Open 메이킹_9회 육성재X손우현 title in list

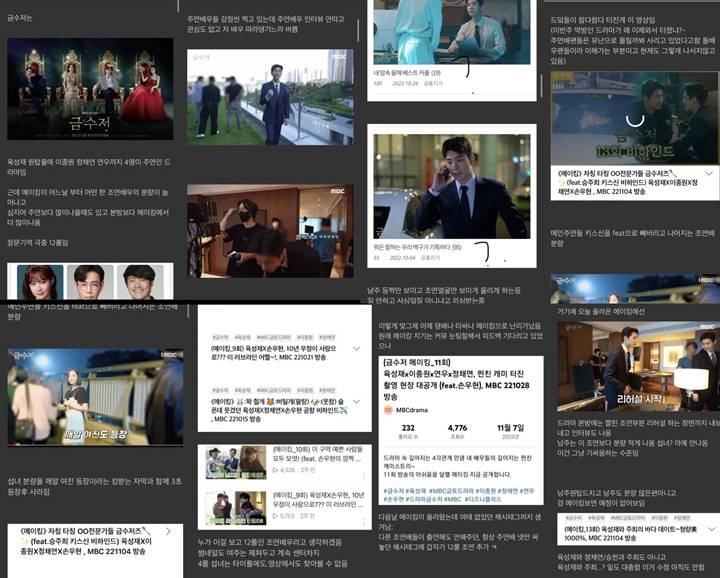click(x=318, y=500)
